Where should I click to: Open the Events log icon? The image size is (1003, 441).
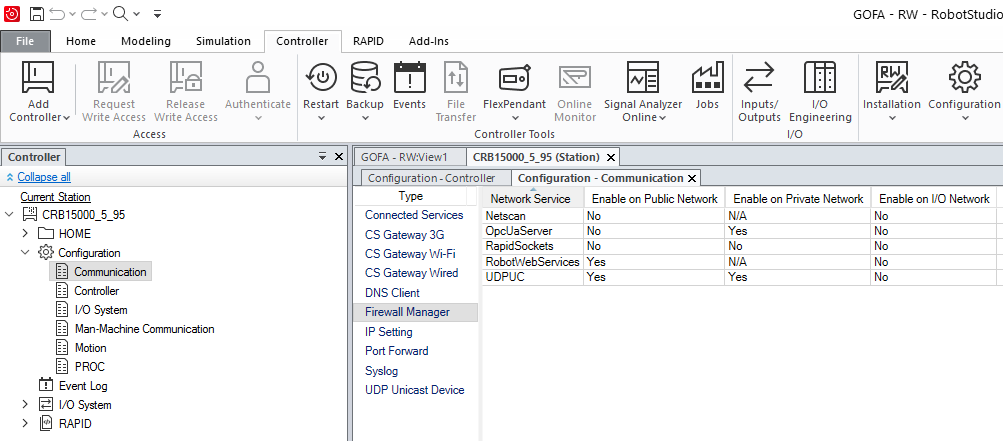click(409, 80)
